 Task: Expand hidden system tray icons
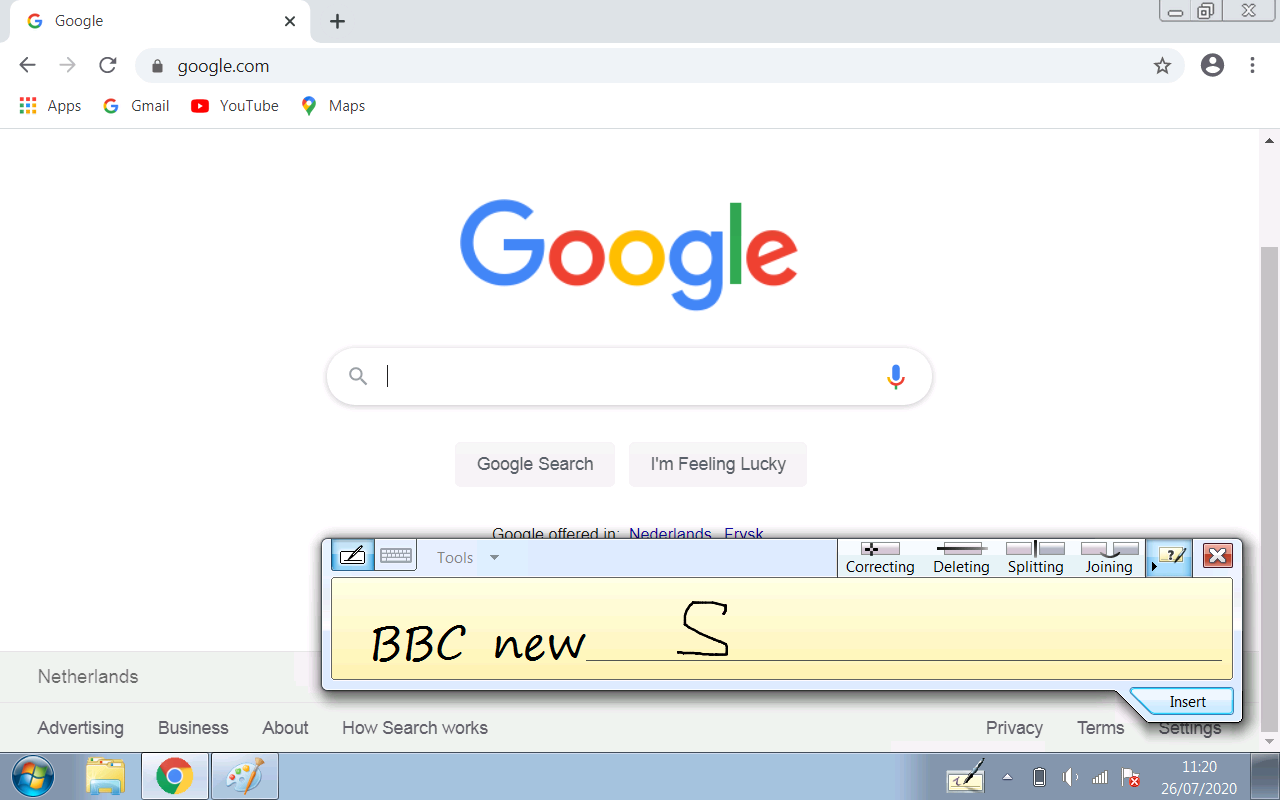point(1007,776)
